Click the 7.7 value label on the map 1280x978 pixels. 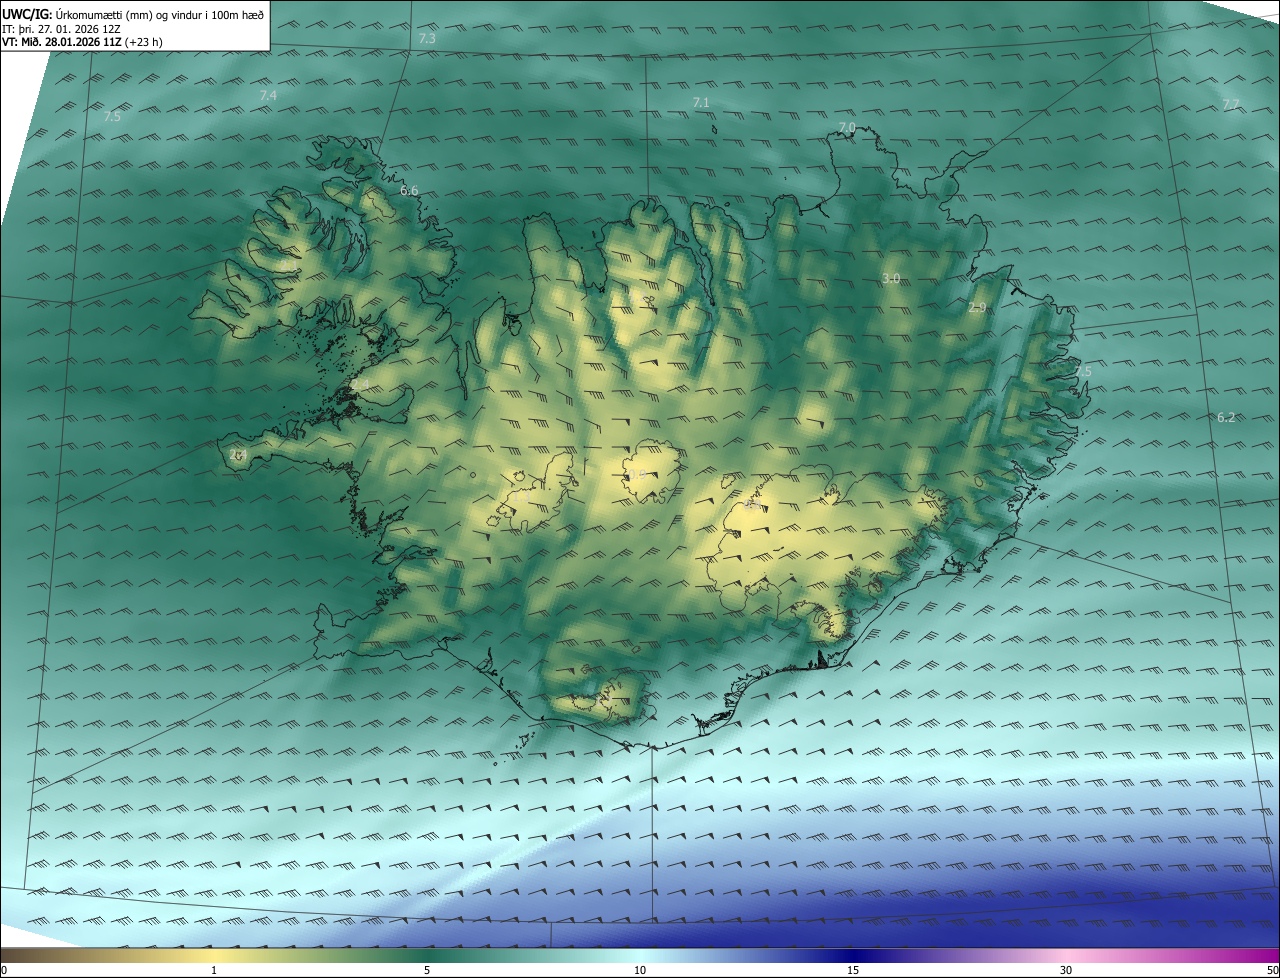click(x=1231, y=104)
